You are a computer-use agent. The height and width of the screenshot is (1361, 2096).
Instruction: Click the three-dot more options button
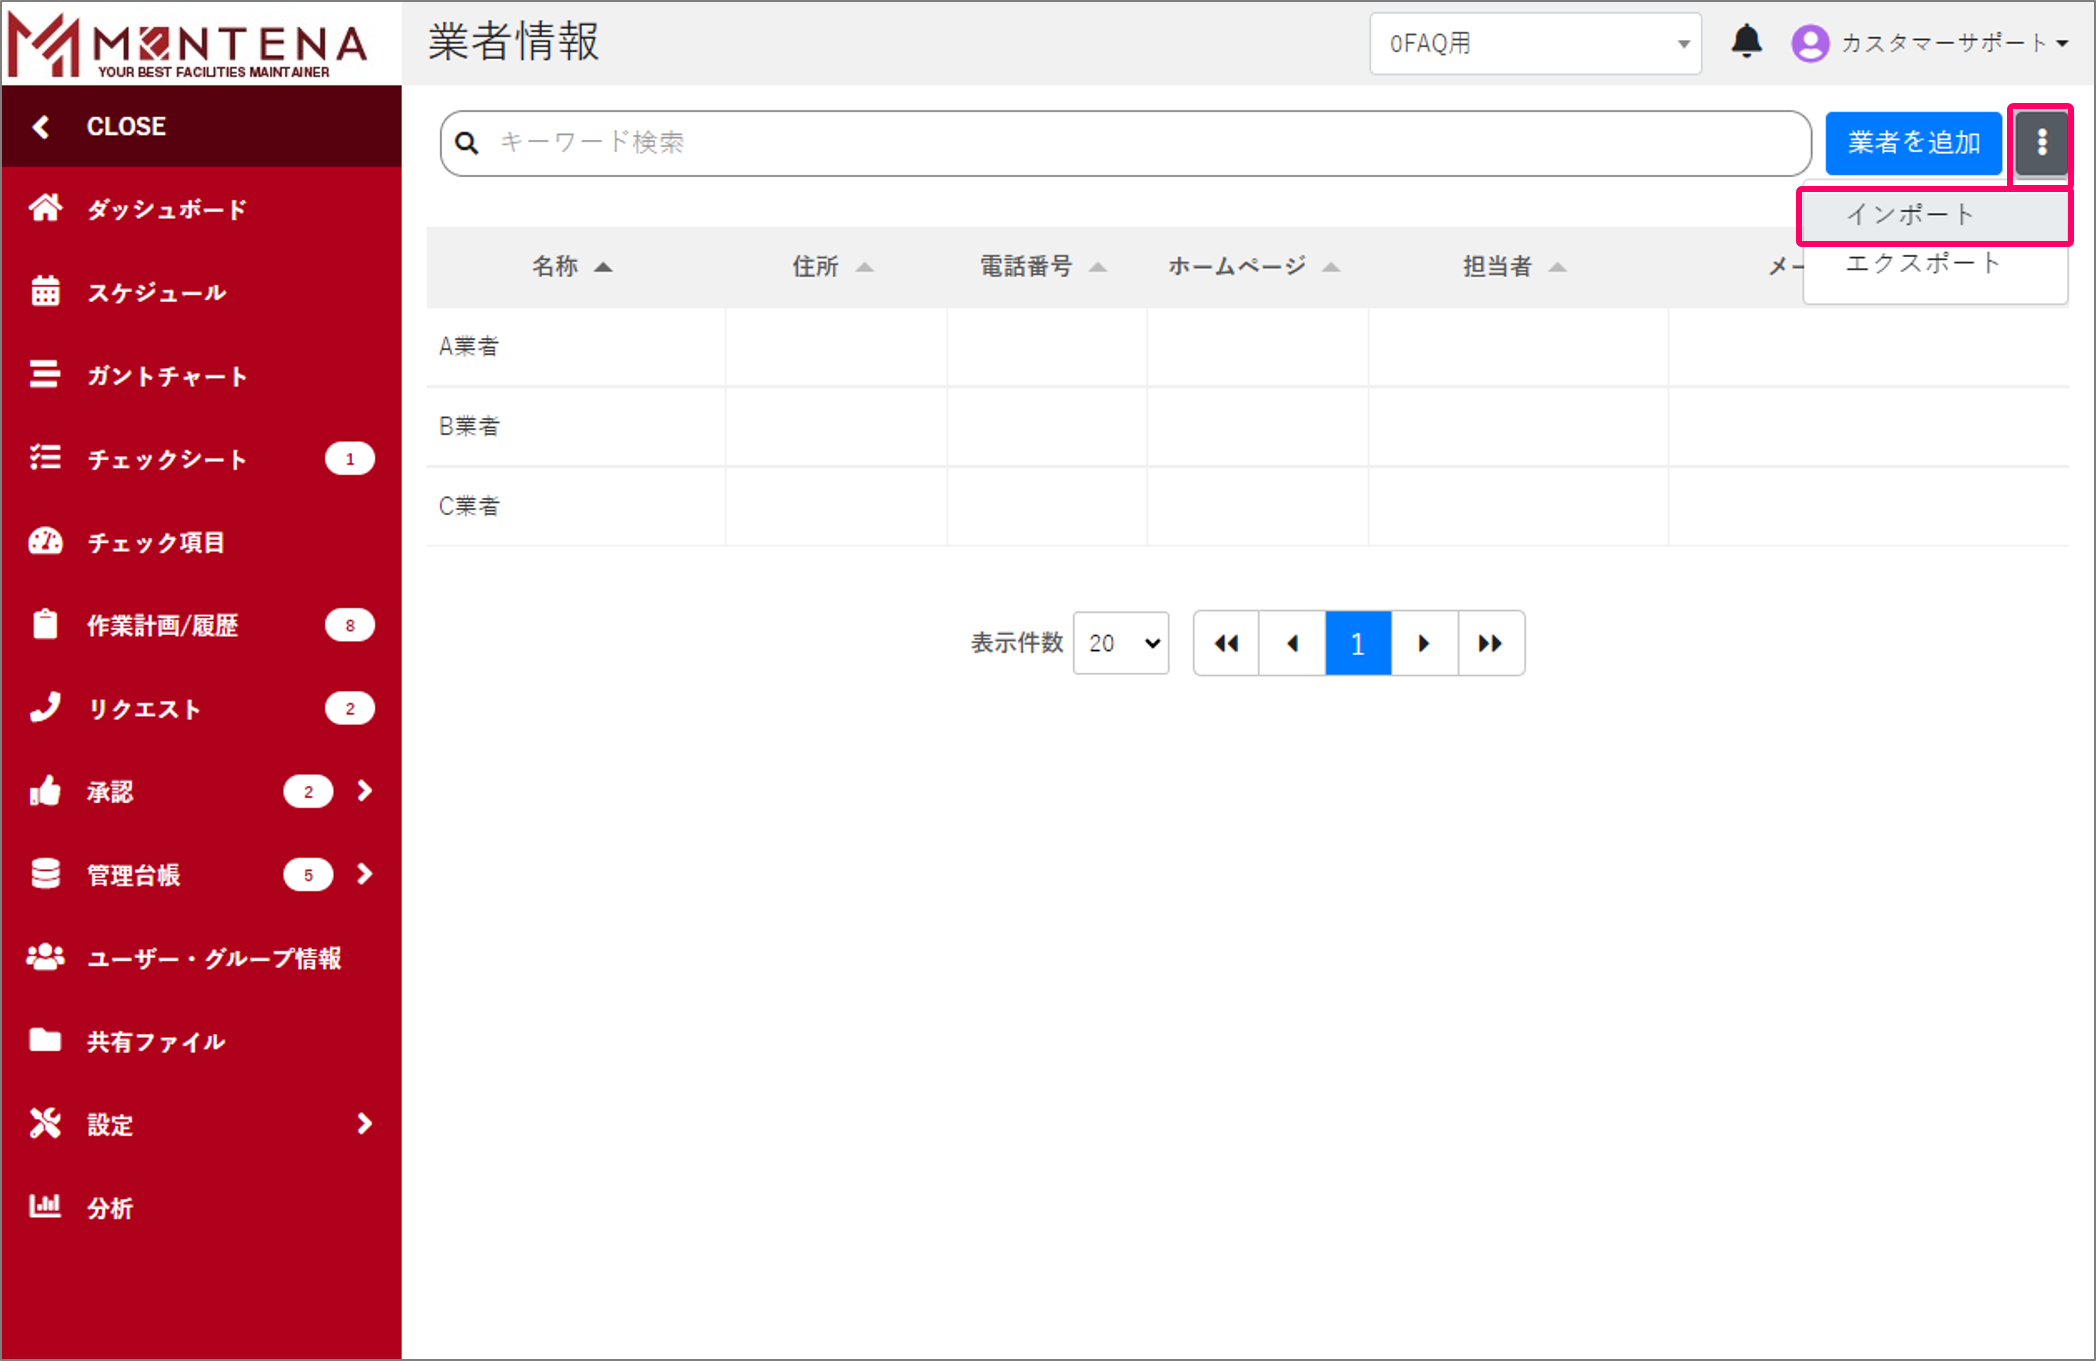[2041, 143]
